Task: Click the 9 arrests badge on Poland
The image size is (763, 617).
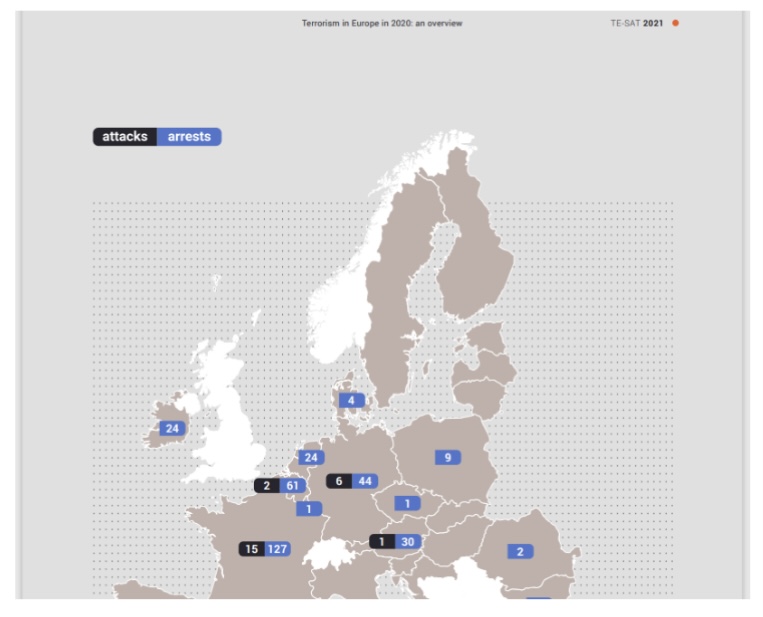Action: (x=448, y=457)
